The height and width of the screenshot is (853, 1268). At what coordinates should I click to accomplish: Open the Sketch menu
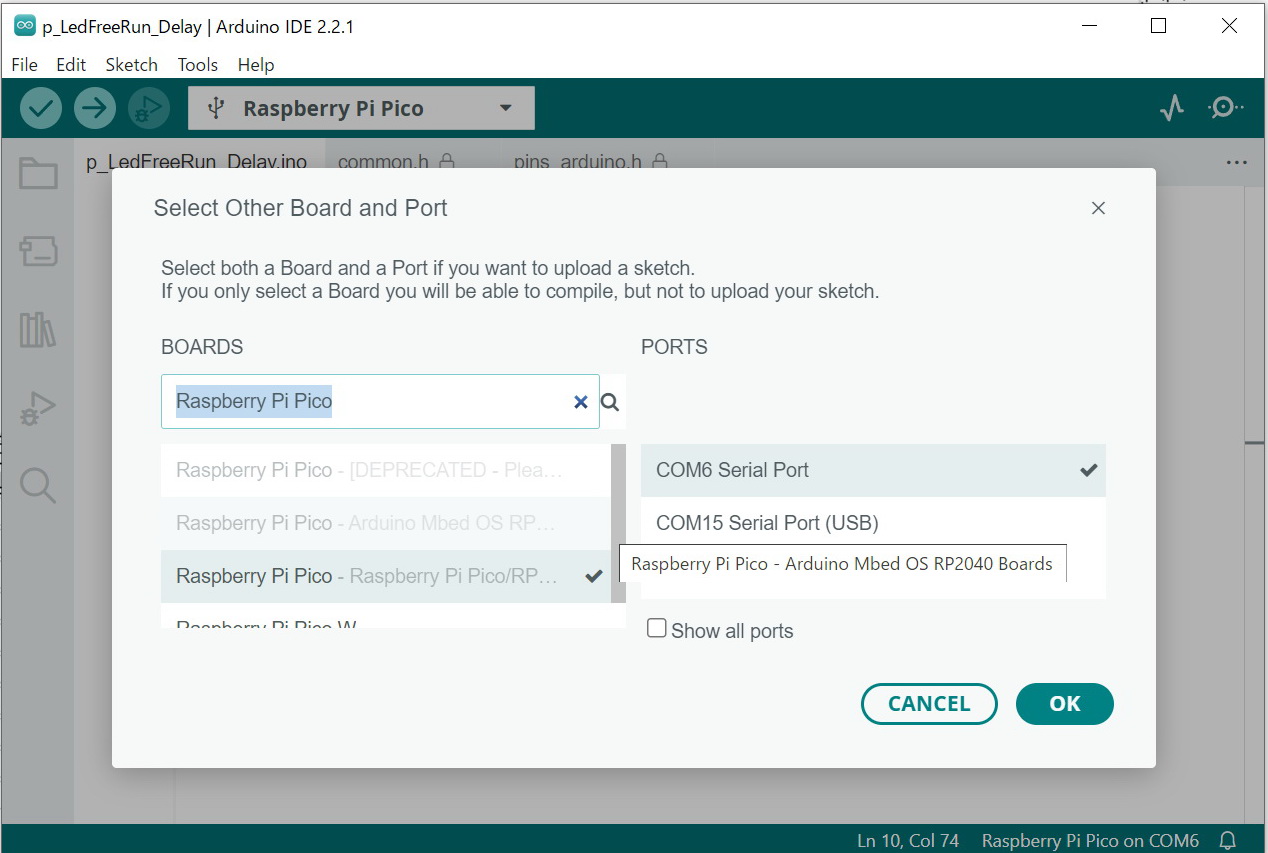coord(131,65)
